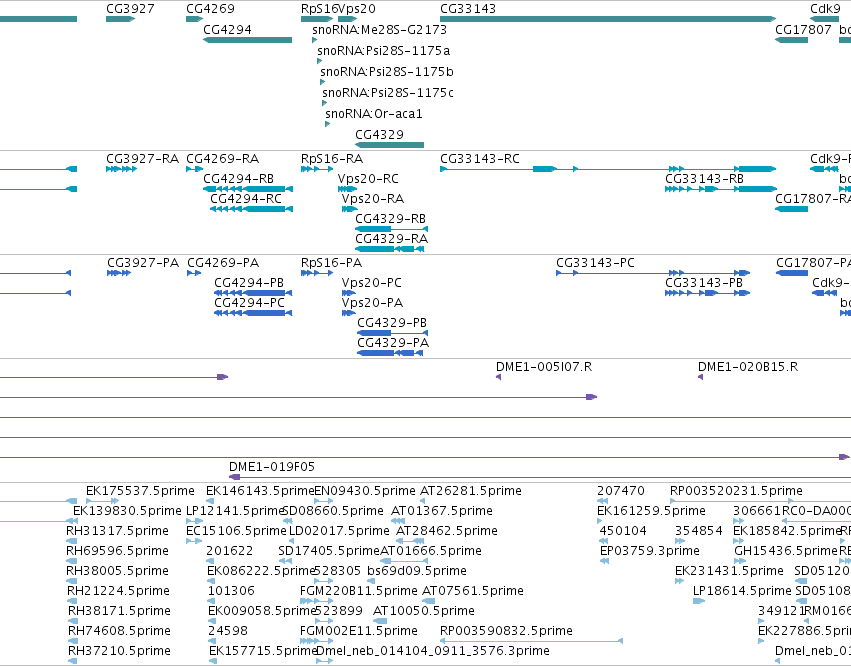This screenshot has width=851, height=666.
Task: Click the Dmel_neb_014104_0911_3576.3prime label
Action: click(x=433, y=651)
